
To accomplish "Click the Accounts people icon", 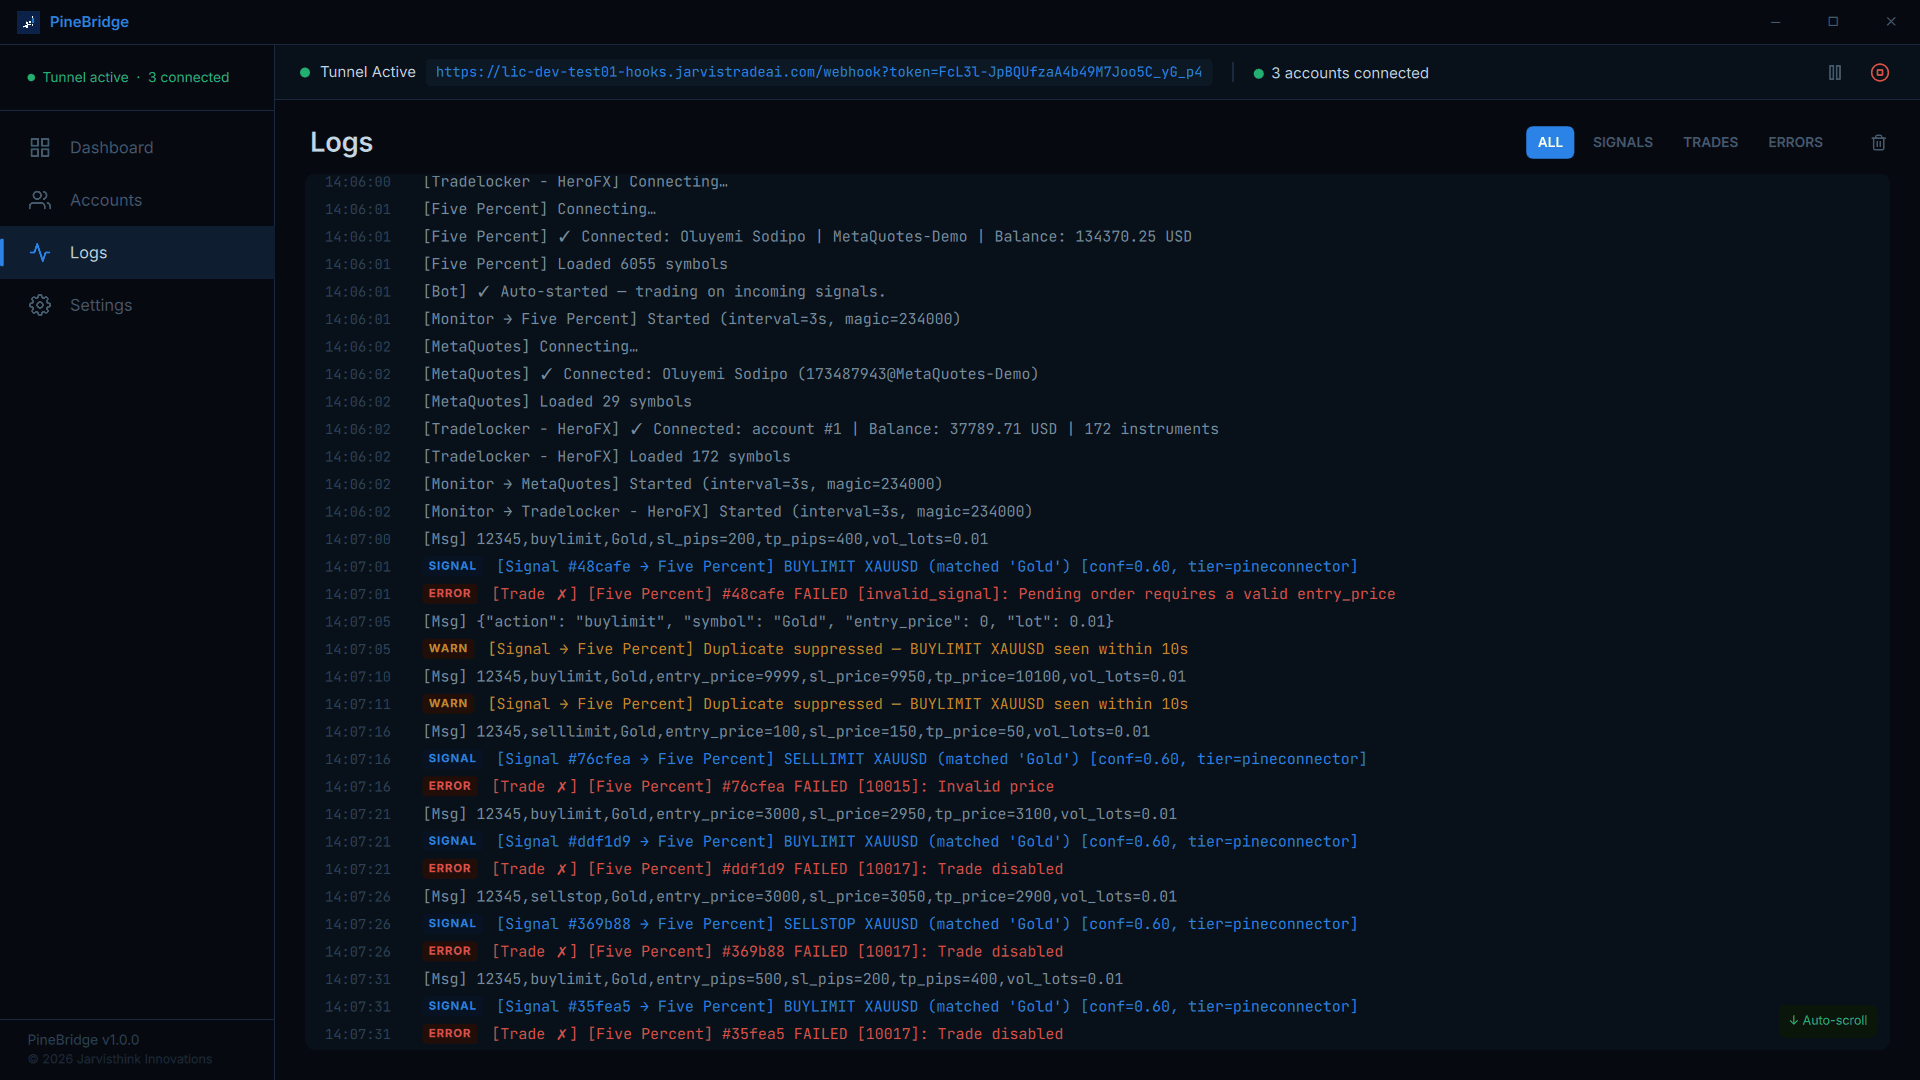I will [40, 200].
